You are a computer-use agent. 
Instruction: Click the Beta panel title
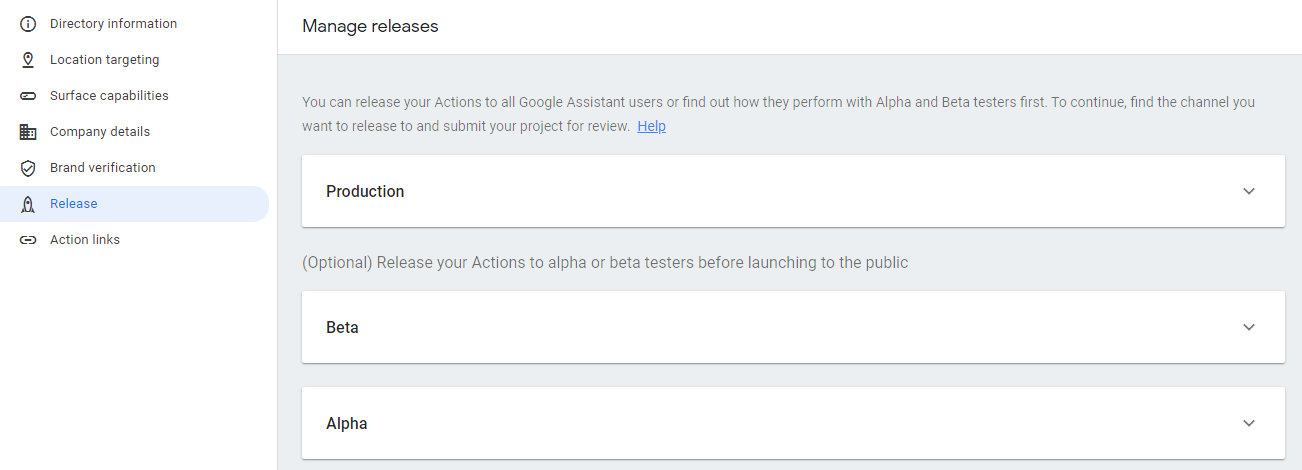click(x=342, y=327)
